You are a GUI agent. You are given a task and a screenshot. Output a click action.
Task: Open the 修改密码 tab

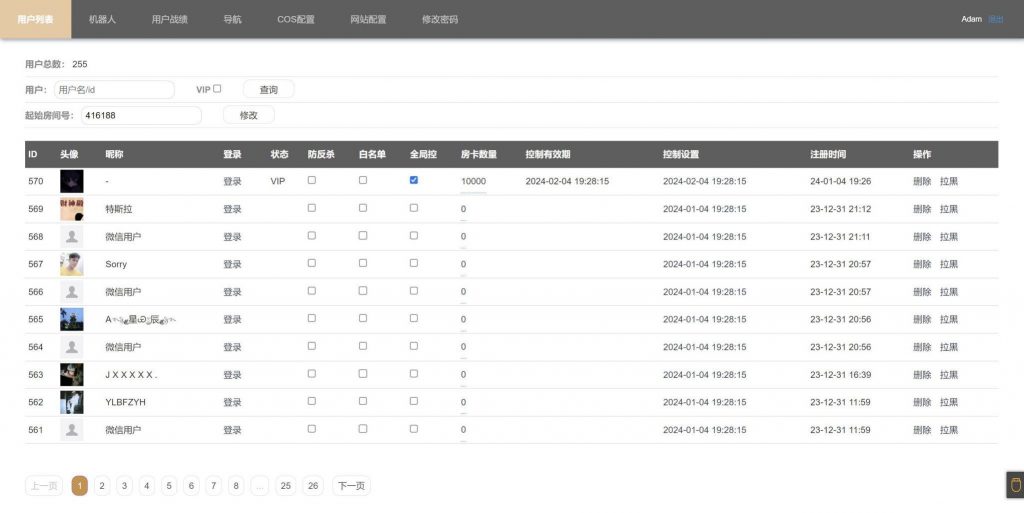point(440,19)
